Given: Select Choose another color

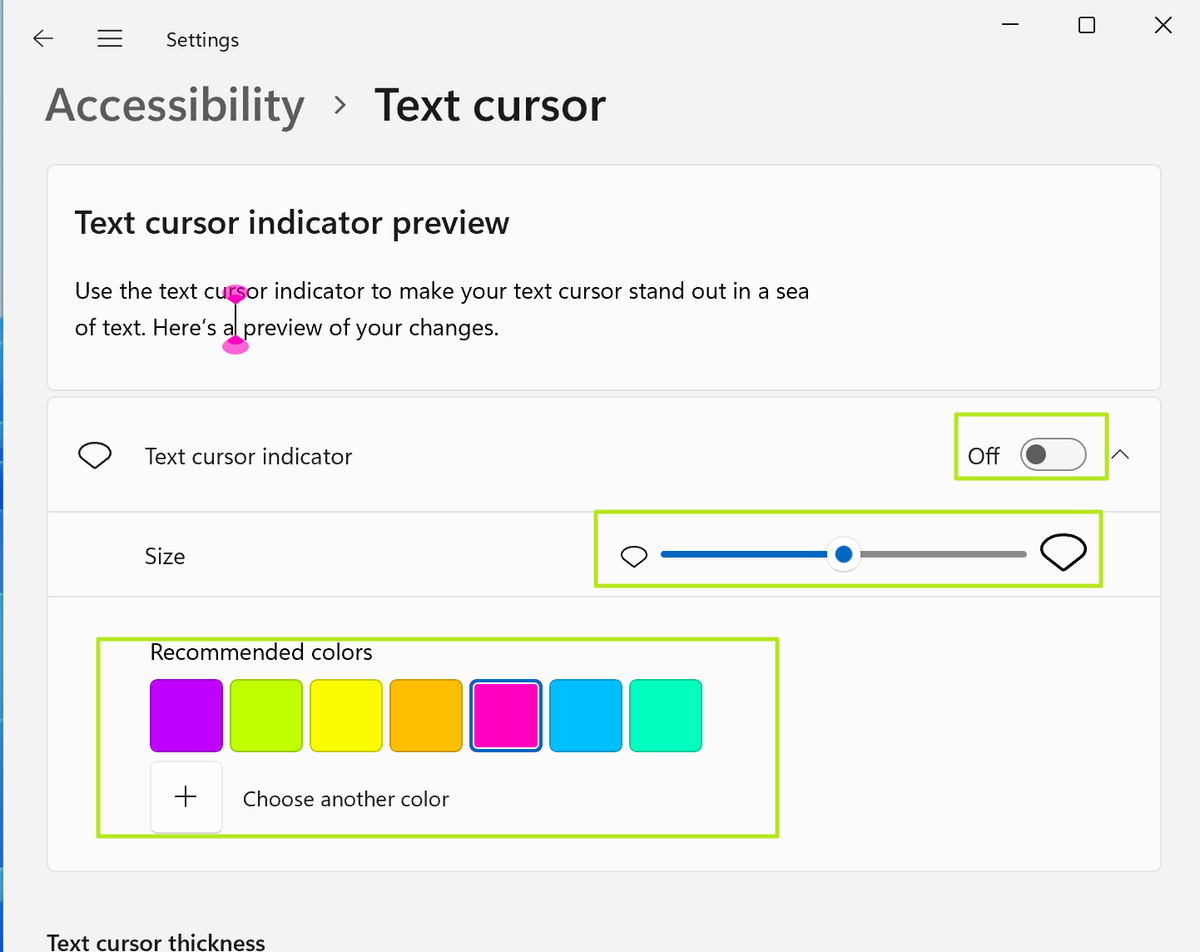Looking at the screenshot, I should (x=345, y=797).
